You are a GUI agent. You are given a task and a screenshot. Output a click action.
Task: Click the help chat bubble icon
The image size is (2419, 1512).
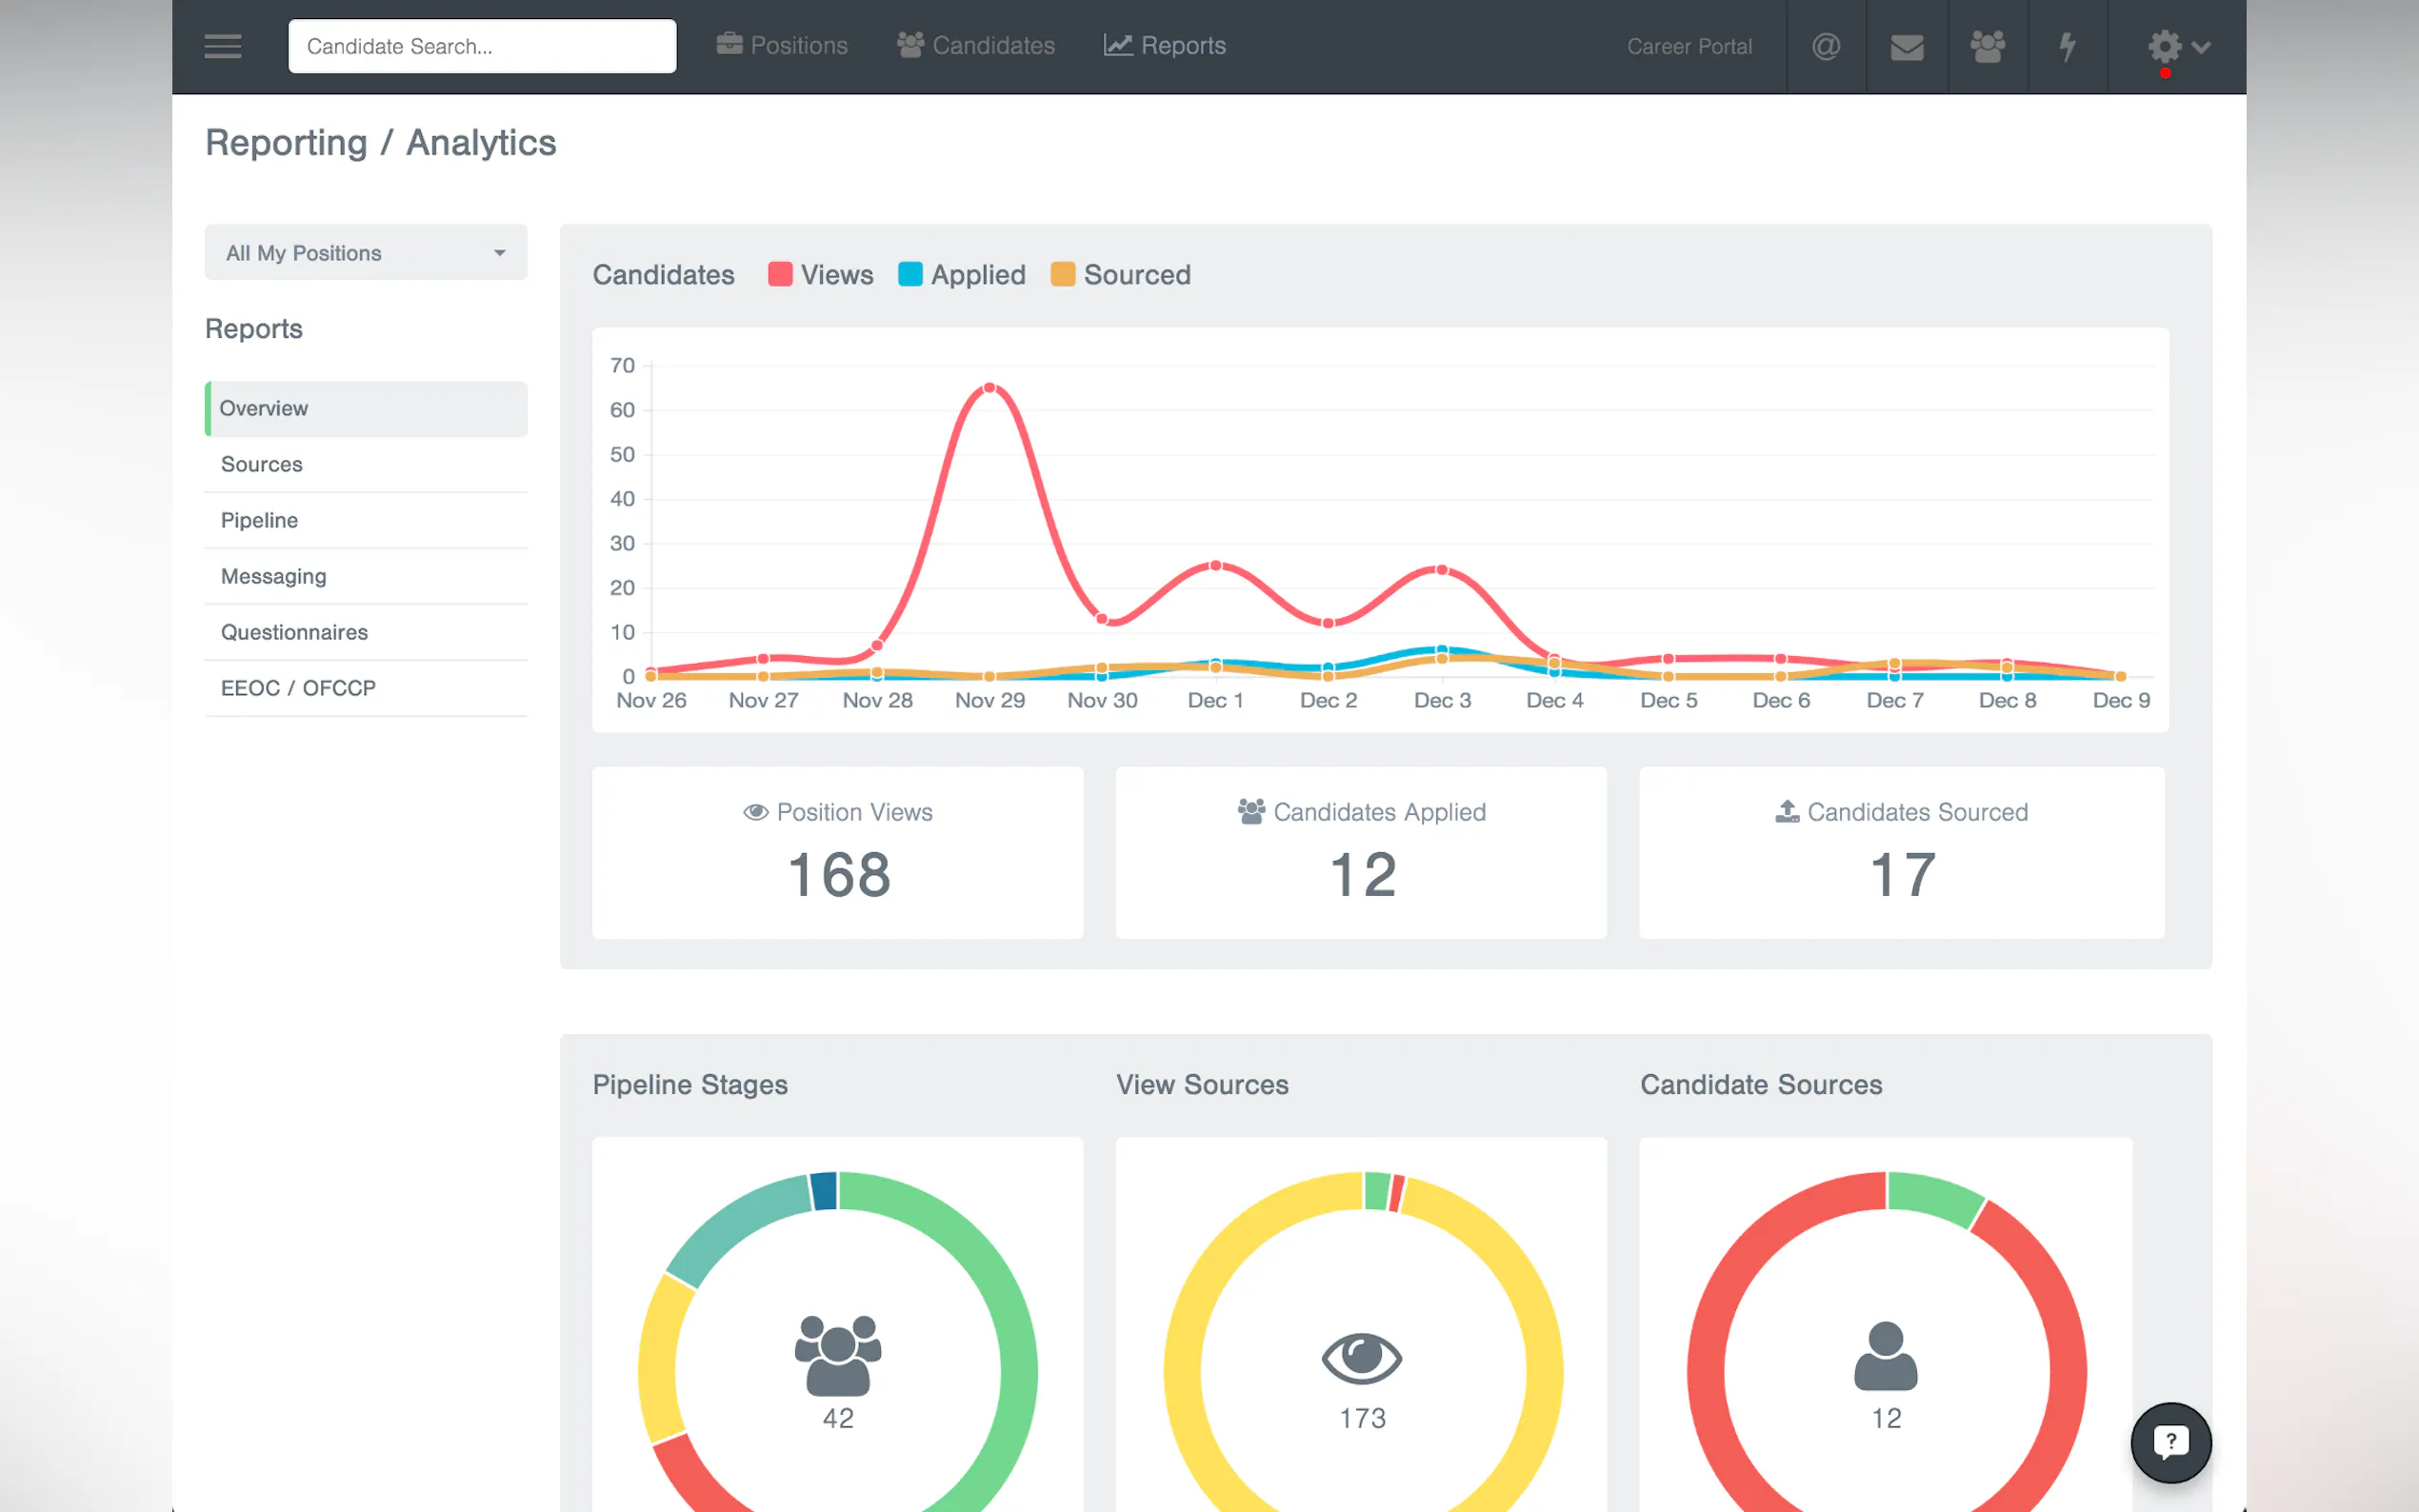click(x=2170, y=1442)
